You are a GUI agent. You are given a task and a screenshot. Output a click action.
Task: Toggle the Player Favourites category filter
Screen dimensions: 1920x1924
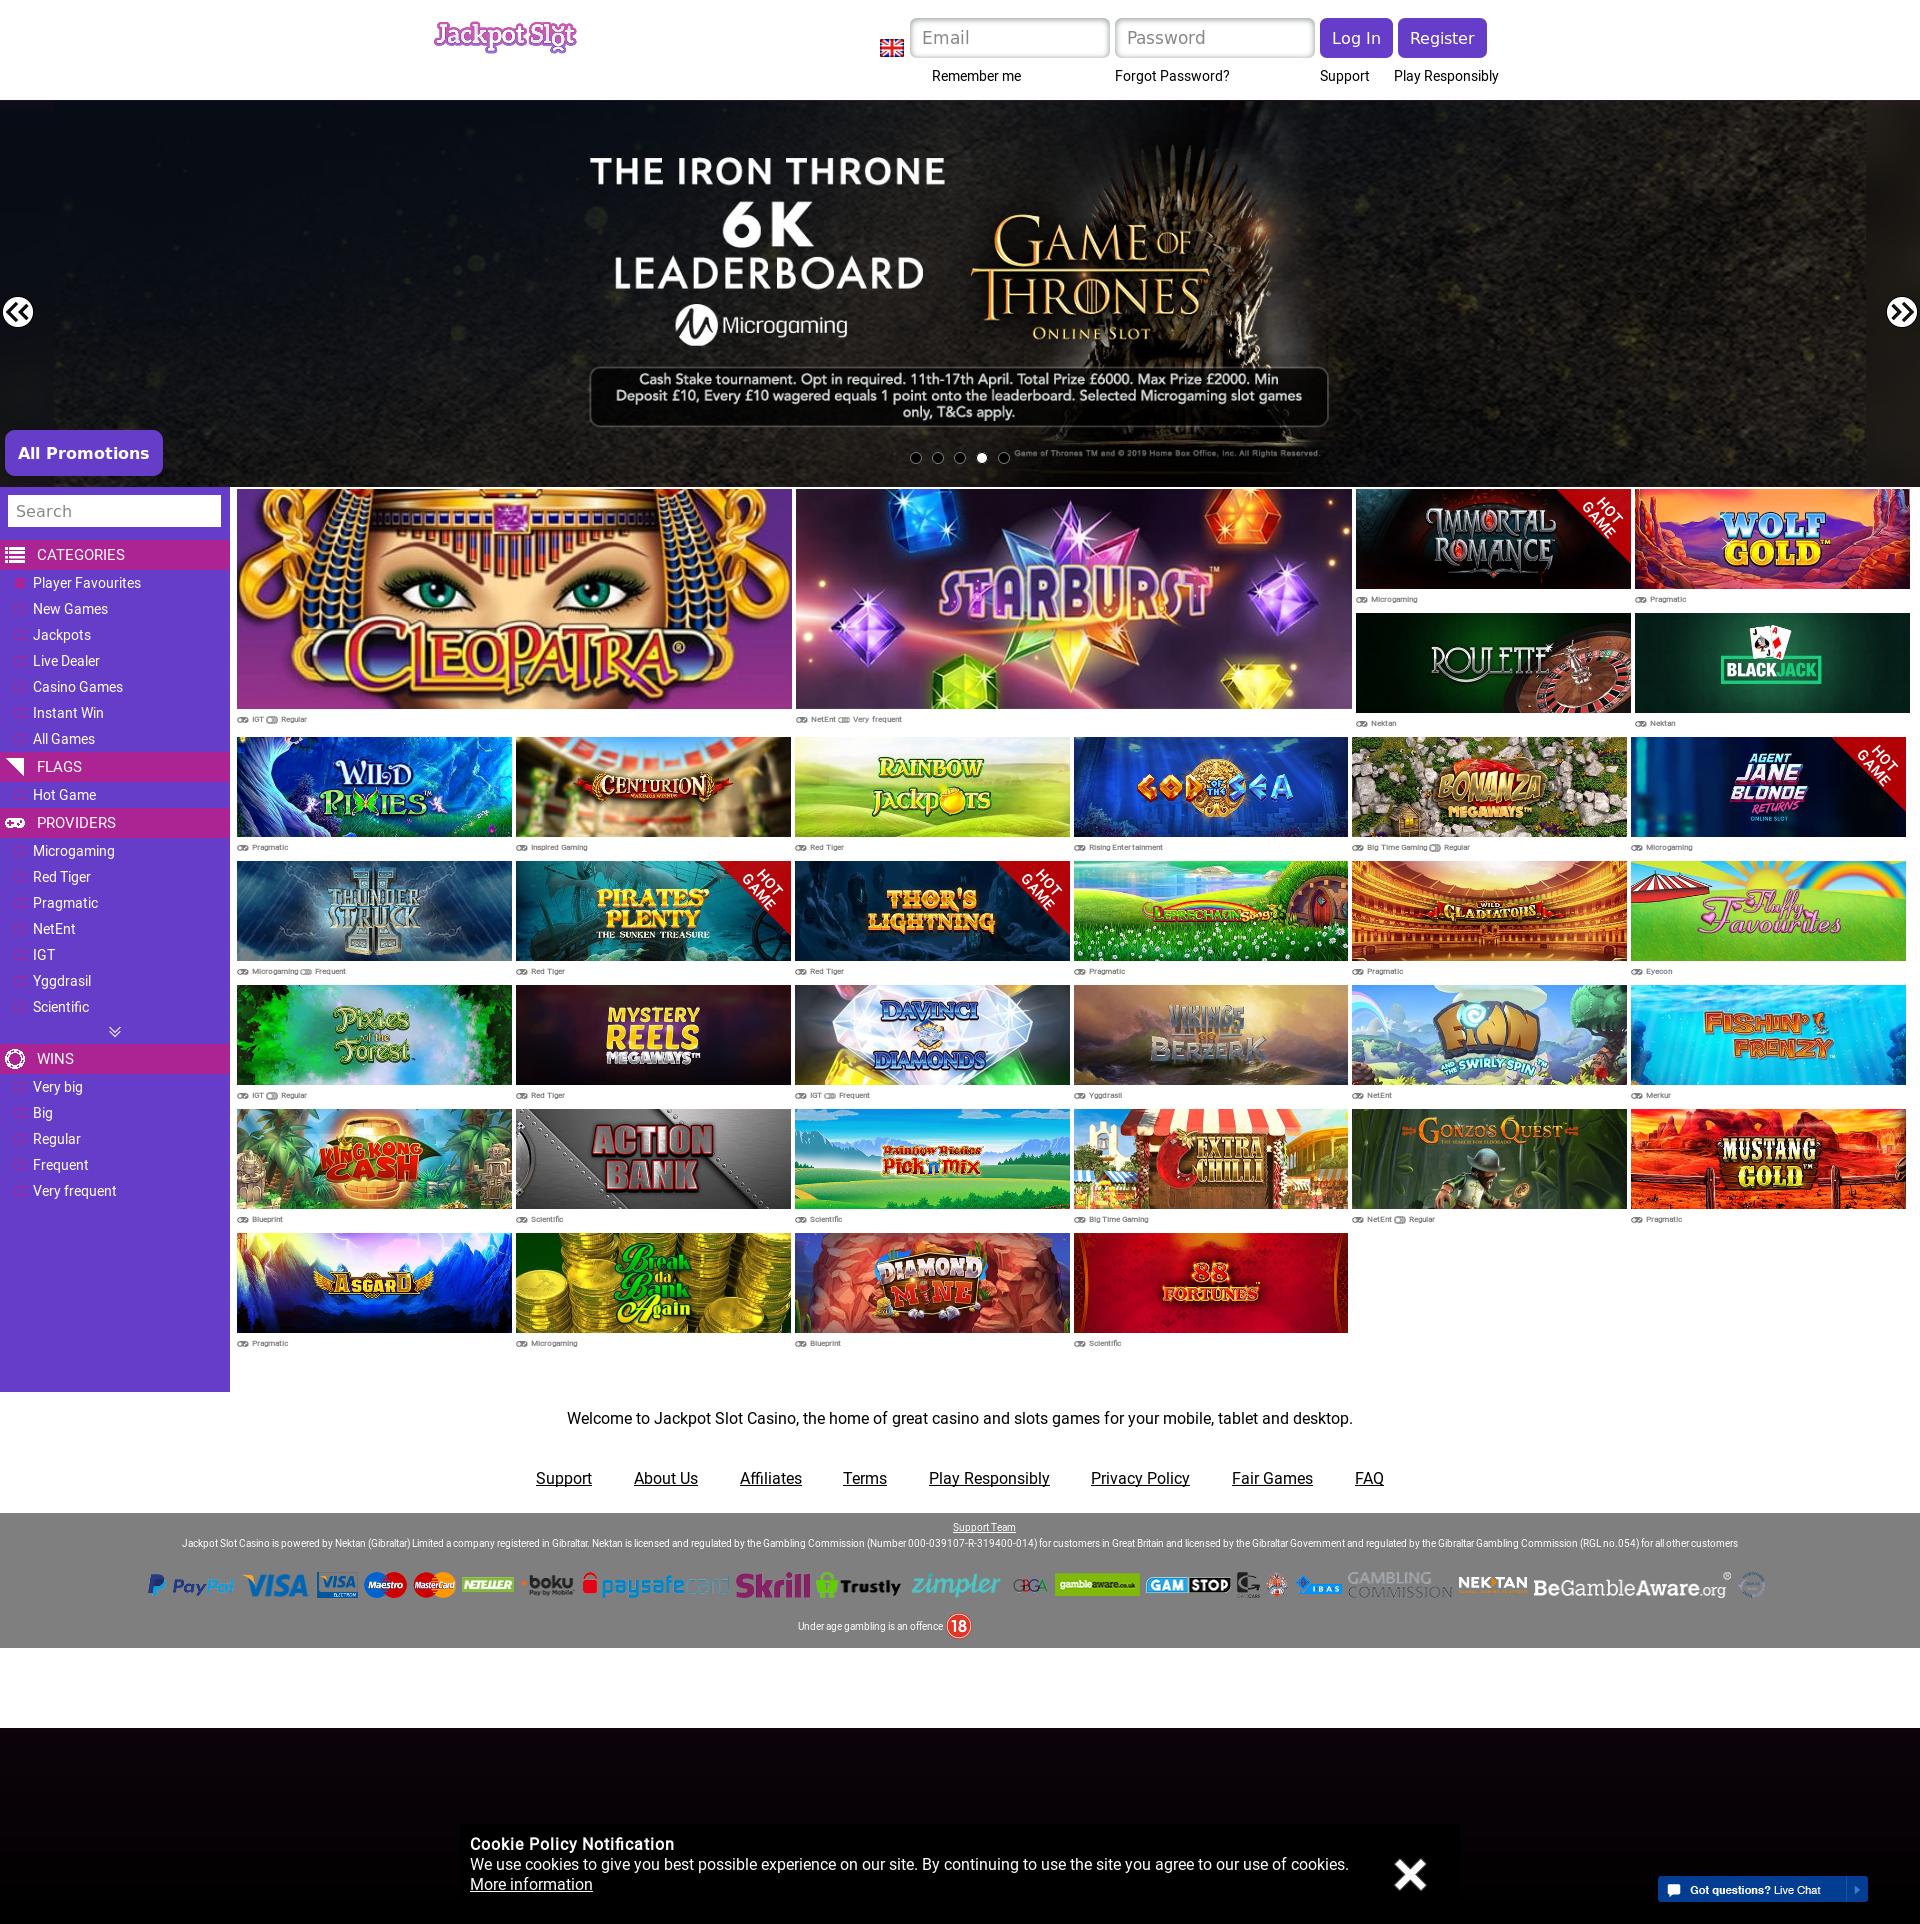(x=18, y=583)
